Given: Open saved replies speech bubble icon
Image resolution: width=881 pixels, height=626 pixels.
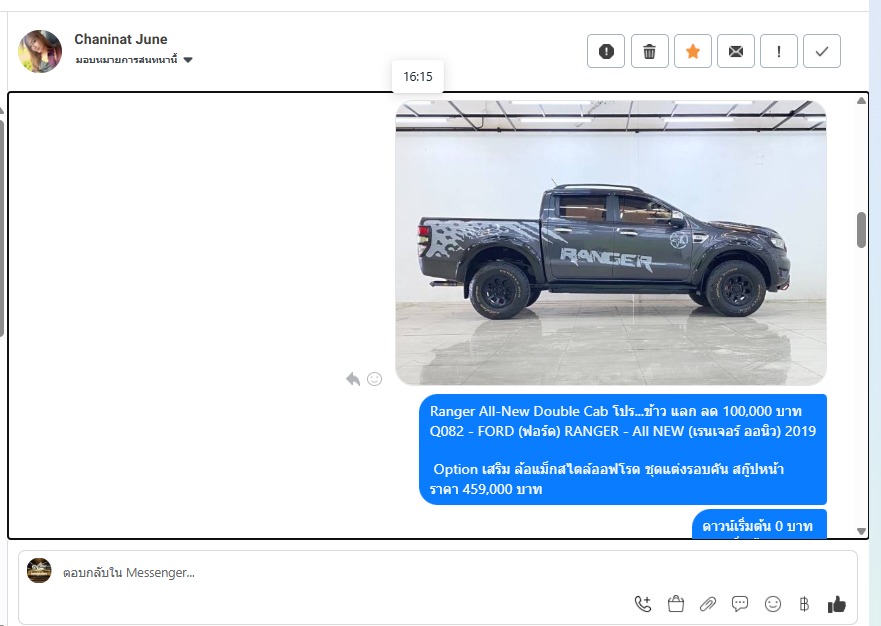Looking at the screenshot, I should point(740,604).
